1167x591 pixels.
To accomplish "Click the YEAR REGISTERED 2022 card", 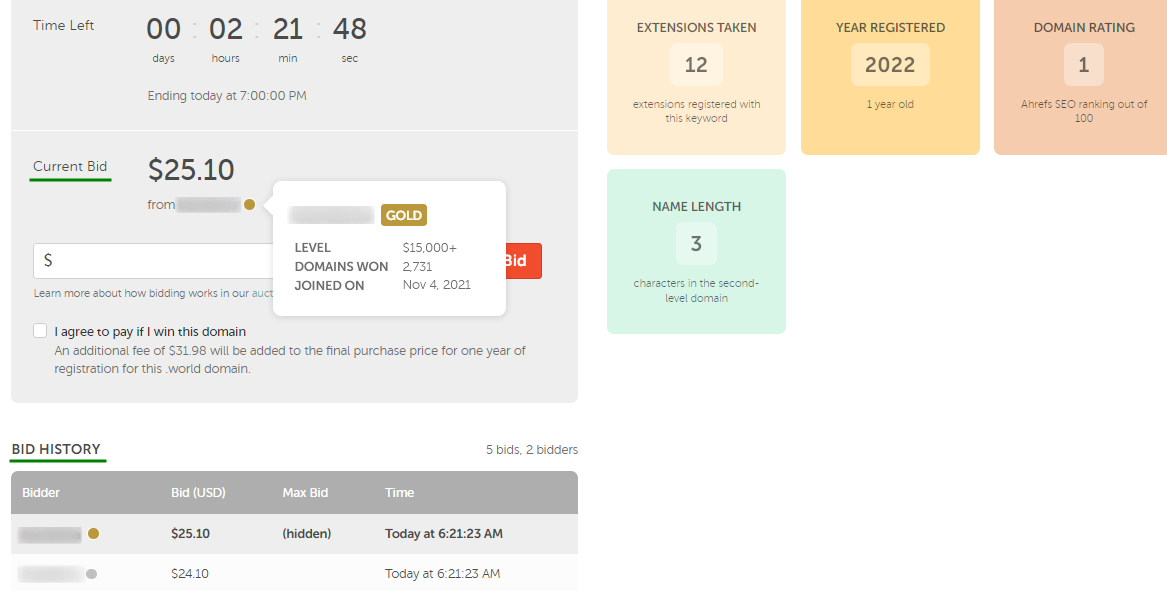I will coord(890,64).
